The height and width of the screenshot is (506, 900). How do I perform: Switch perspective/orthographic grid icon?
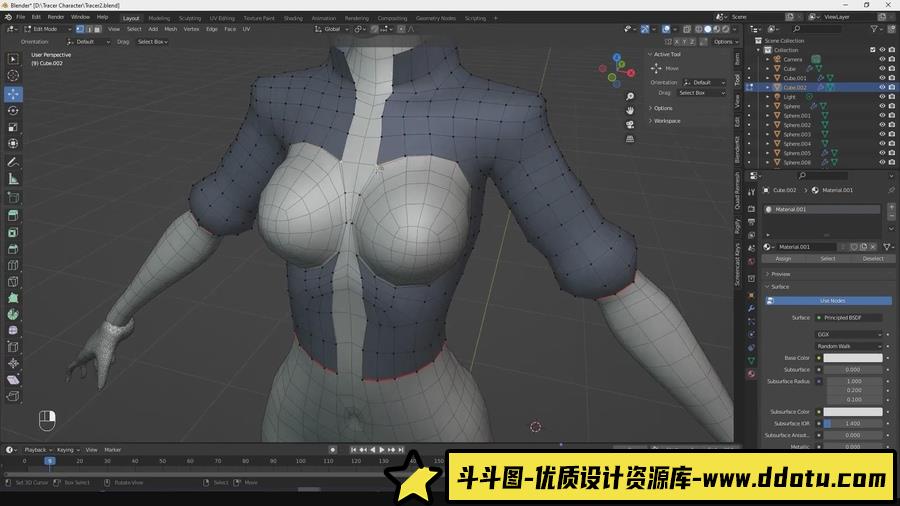(630, 139)
